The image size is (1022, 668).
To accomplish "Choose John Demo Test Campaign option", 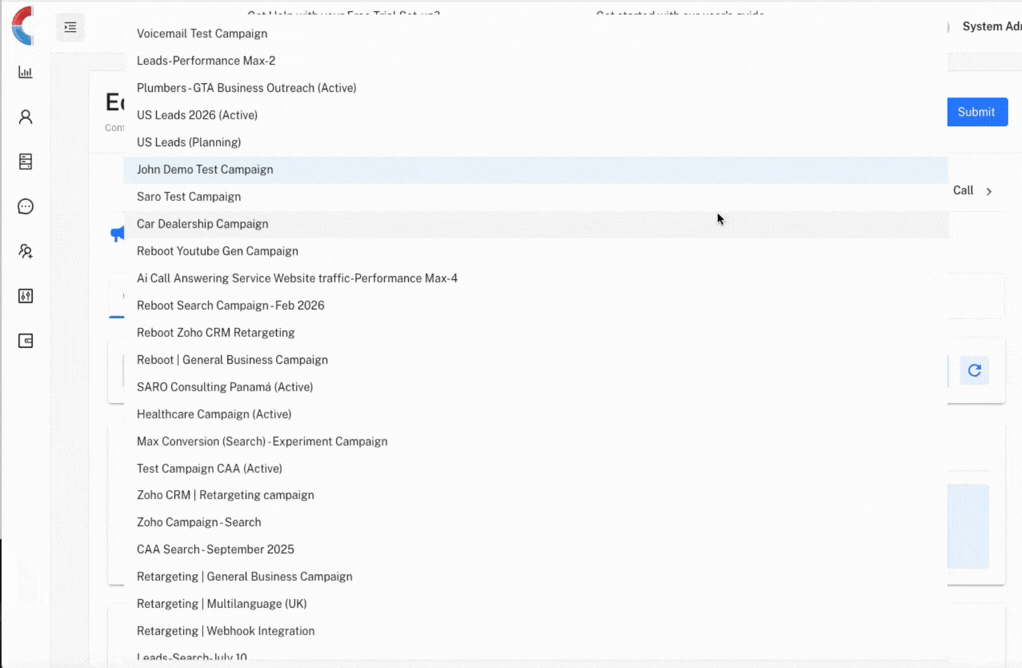I will coord(205,170).
